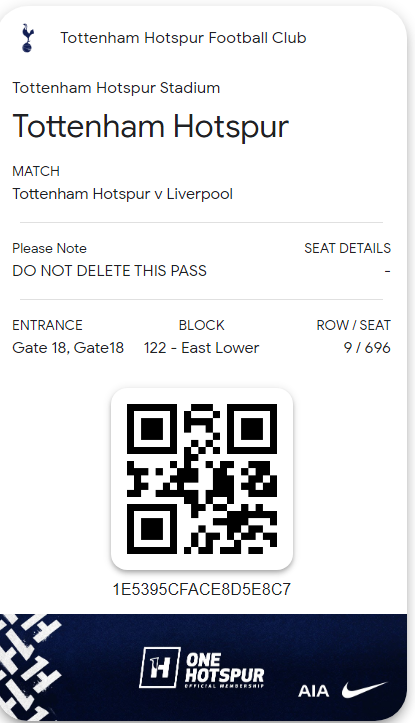Viewport: 415px width, 723px height.
Task: Click the Nike swoosh logo
Action: [x=365, y=690]
